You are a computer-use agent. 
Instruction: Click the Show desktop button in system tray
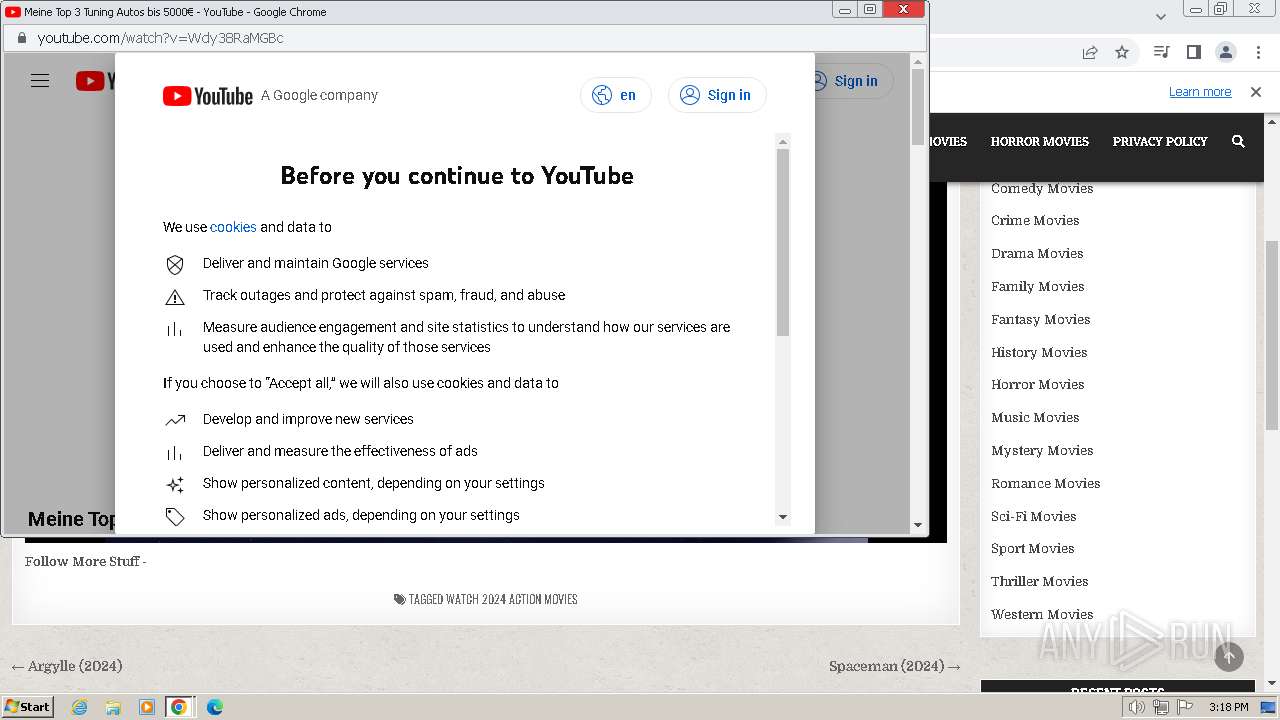pos(1269,707)
